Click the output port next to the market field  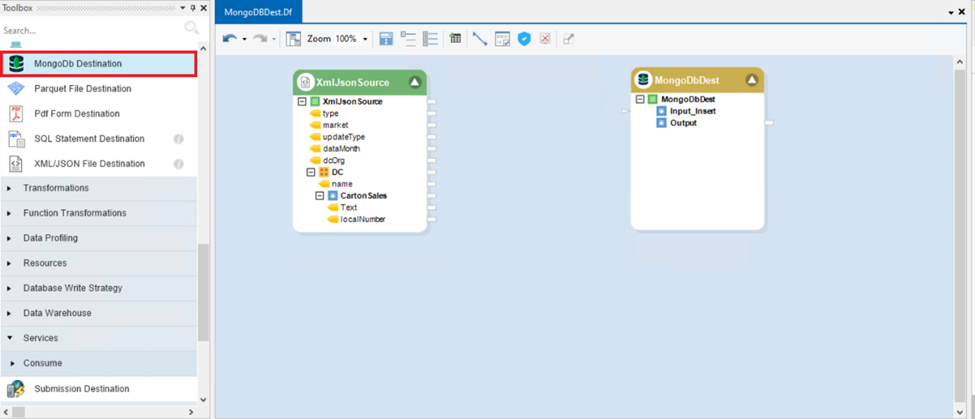[432, 125]
